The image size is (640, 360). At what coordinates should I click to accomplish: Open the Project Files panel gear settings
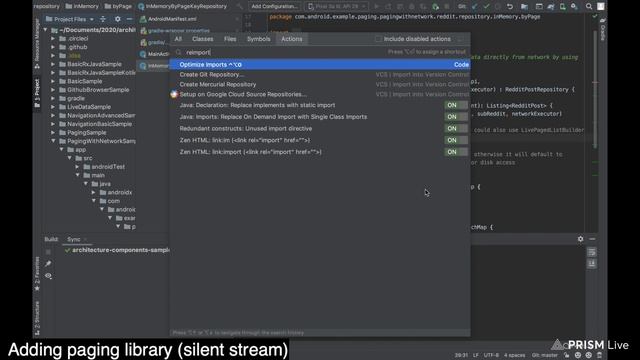(x=118, y=19)
